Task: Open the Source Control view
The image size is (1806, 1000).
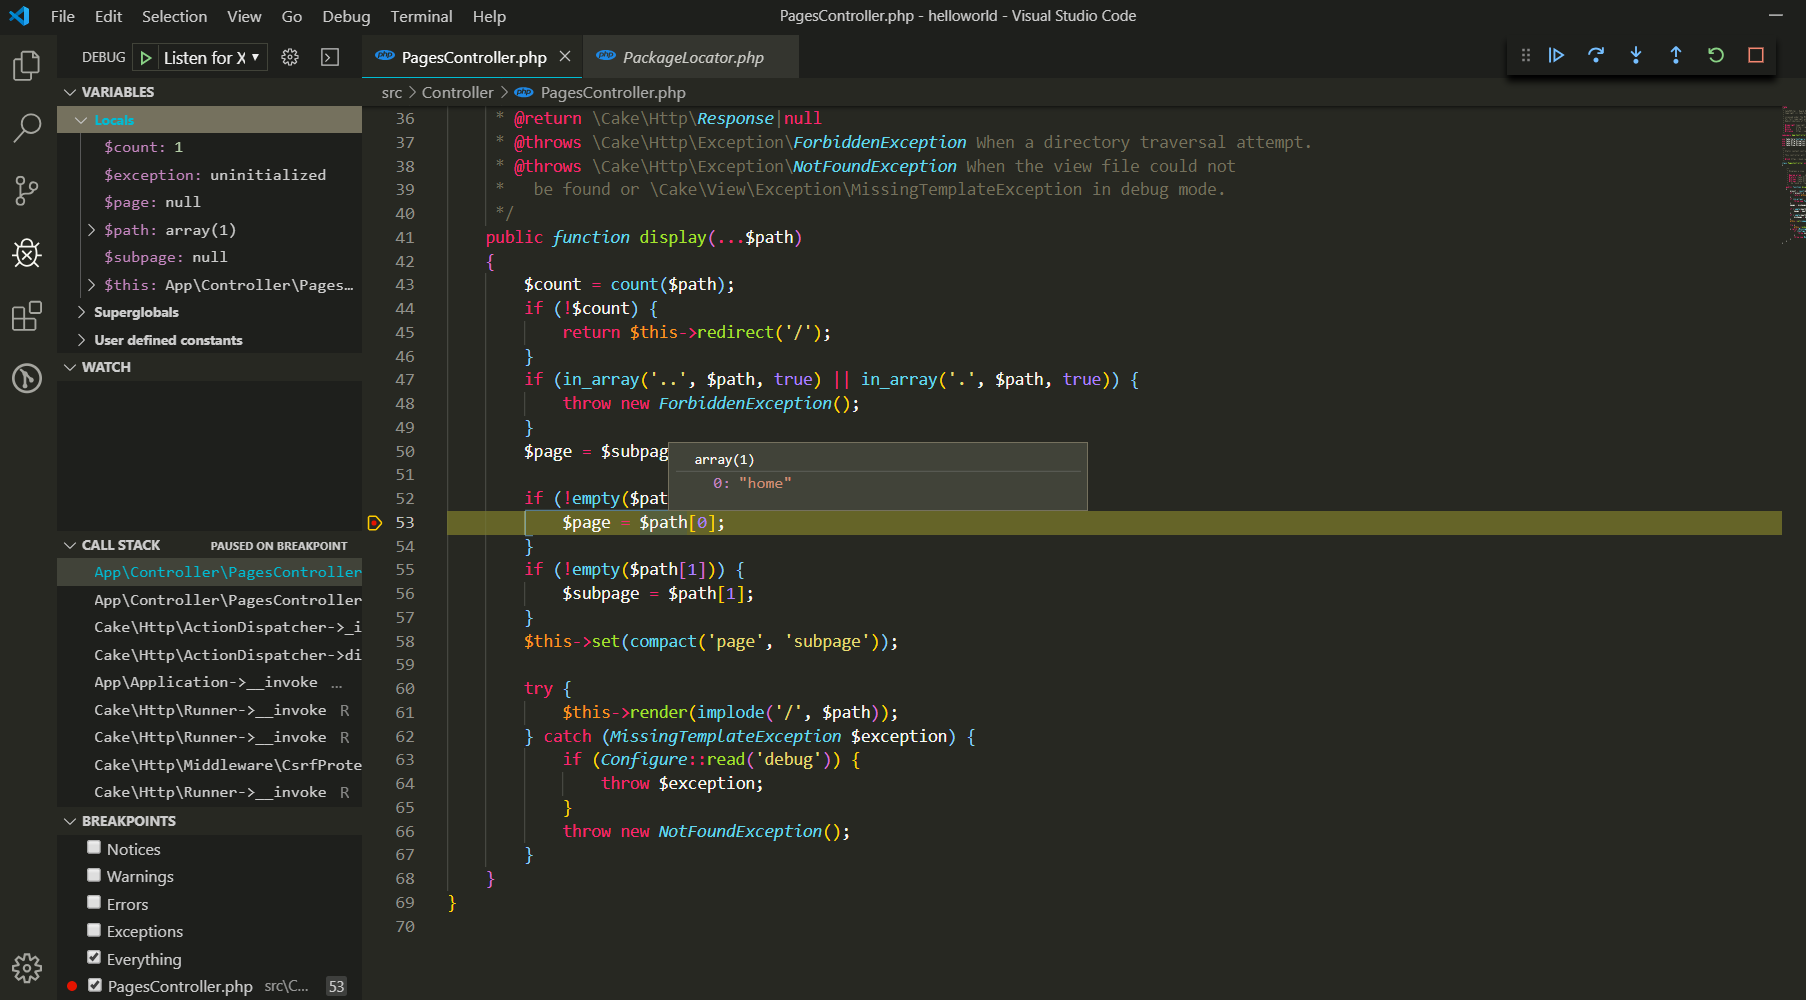Action: click(x=27, y=190)
